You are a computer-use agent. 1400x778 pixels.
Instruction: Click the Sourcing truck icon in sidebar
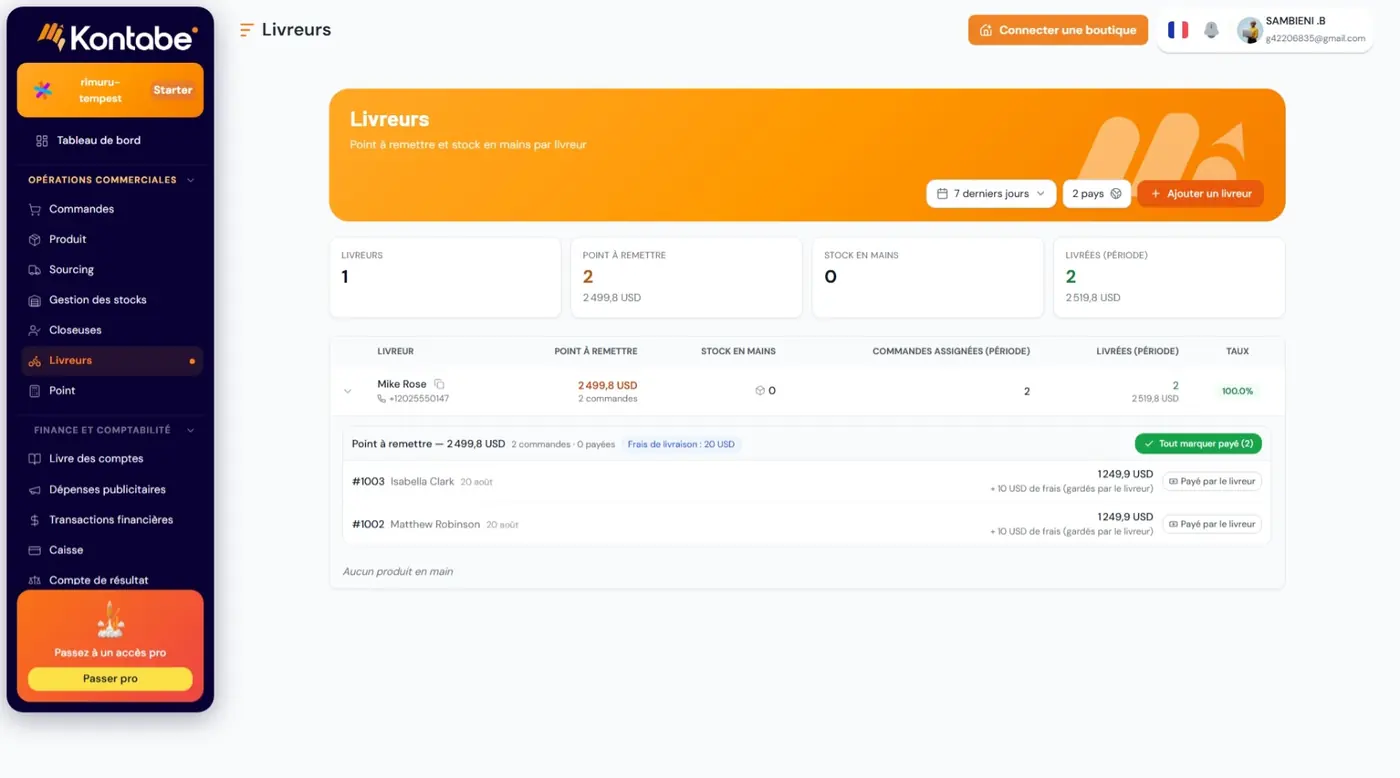[x=35, y=270]
